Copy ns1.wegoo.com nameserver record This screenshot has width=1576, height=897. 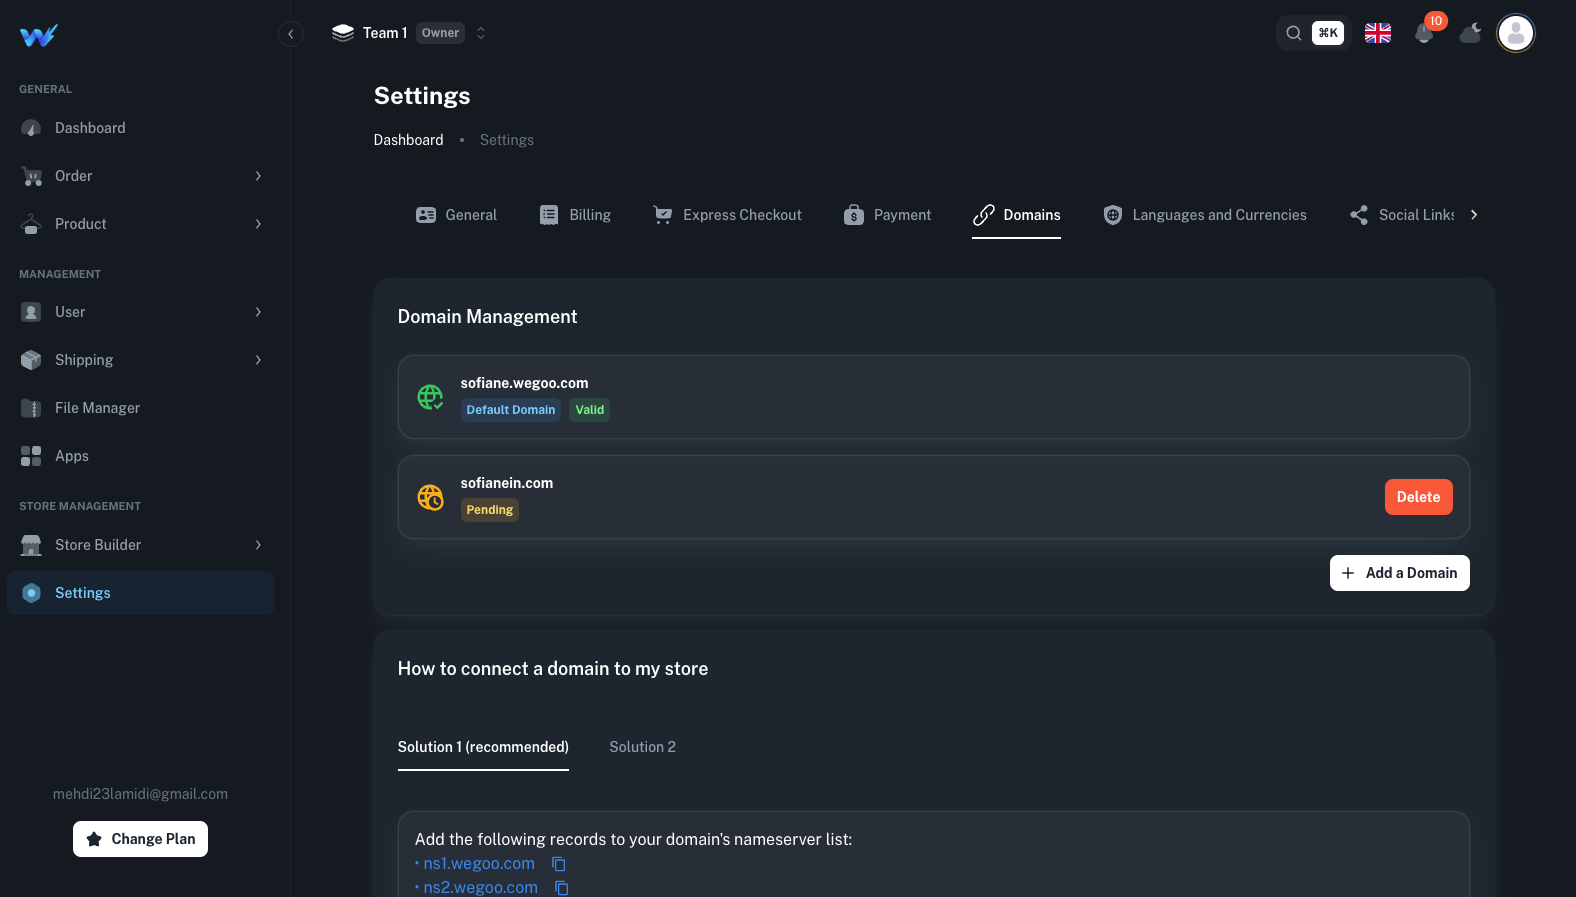(559, 864)
